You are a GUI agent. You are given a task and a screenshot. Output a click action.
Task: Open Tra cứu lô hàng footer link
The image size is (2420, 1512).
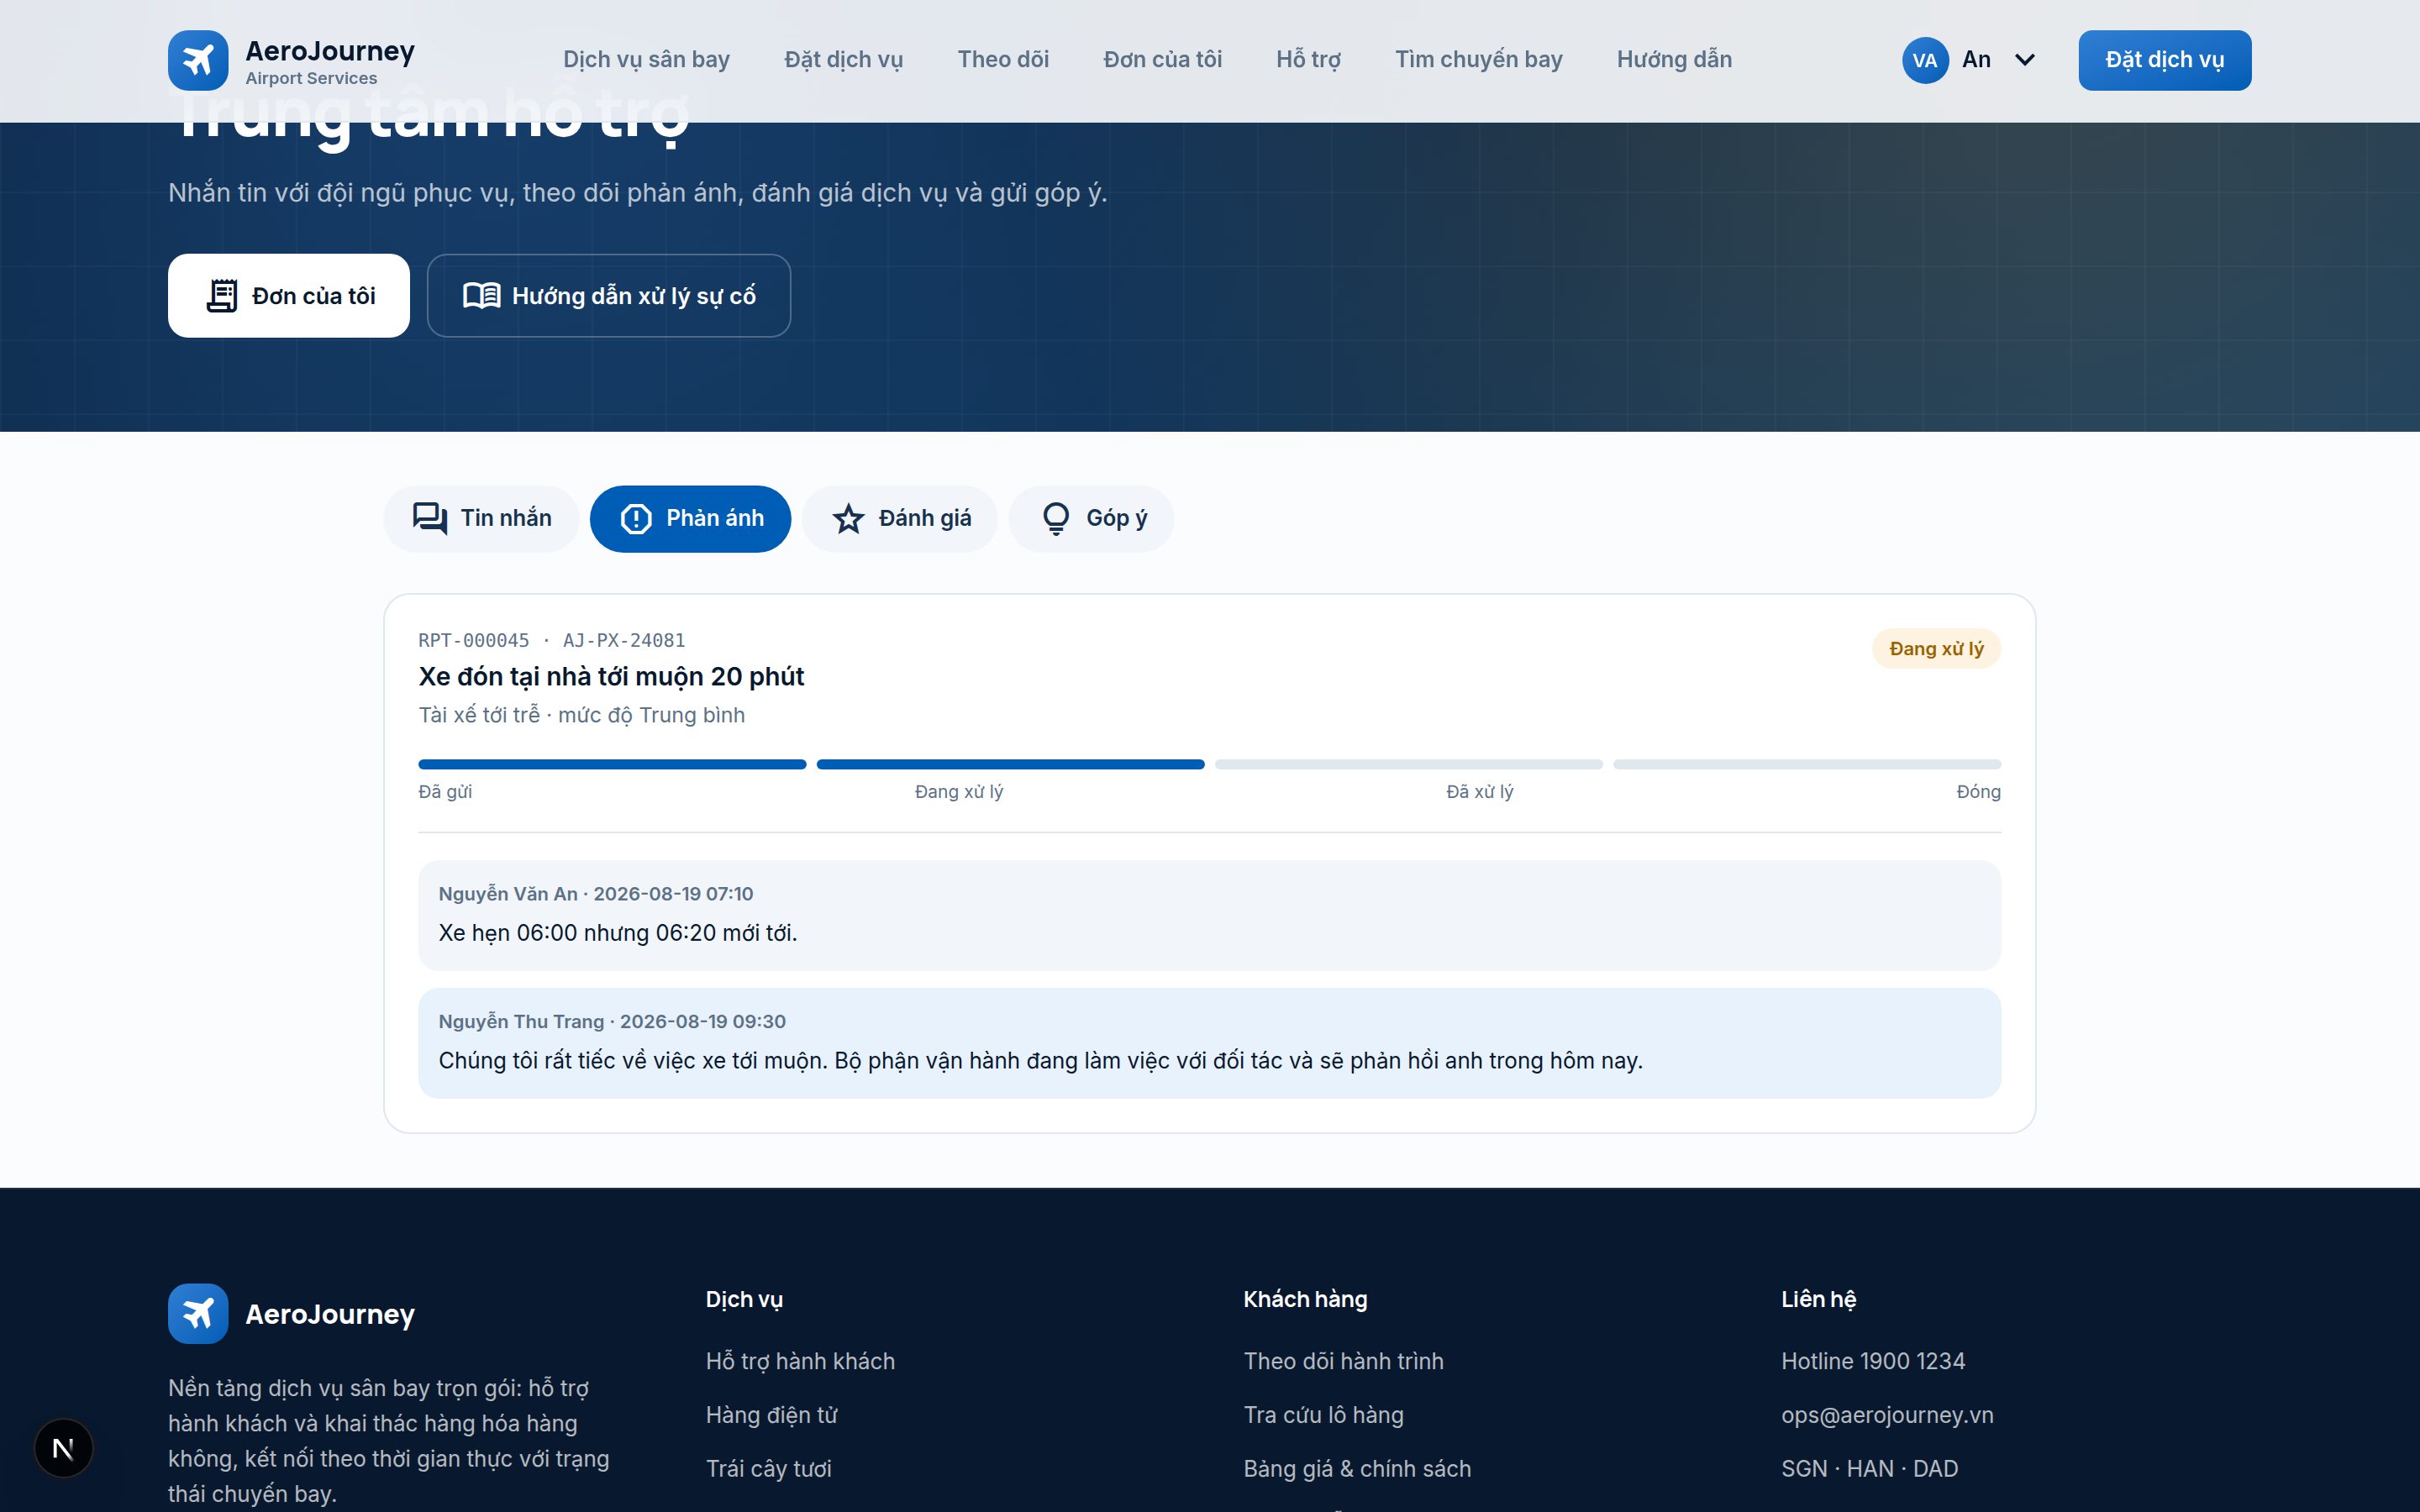pyautogui.click(x=1323, y=1415)
